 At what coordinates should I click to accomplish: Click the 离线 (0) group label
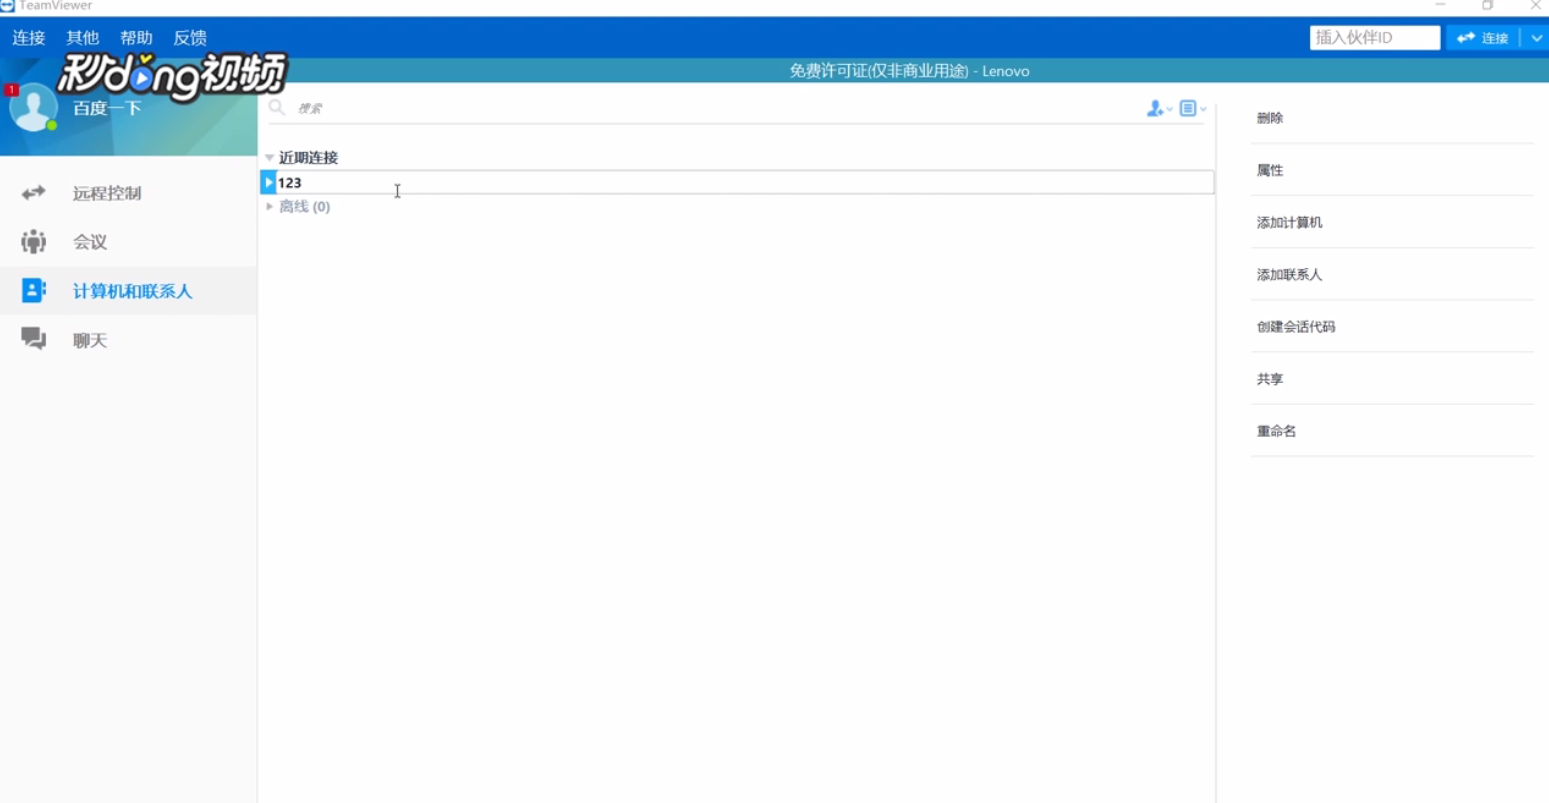coord(305,206)
